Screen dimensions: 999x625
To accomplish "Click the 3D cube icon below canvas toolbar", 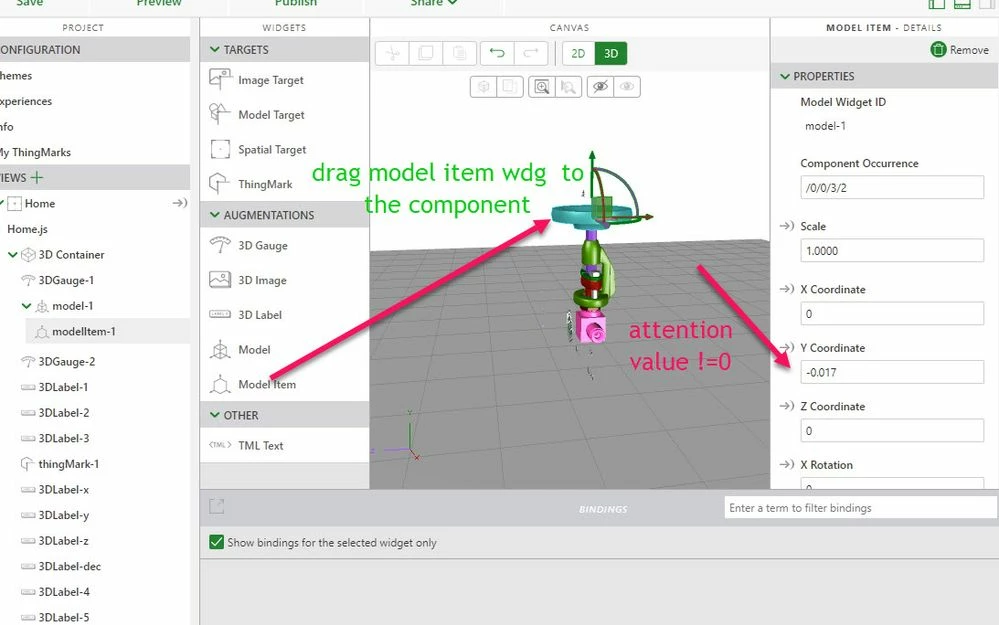I will (x=484, y=87).
